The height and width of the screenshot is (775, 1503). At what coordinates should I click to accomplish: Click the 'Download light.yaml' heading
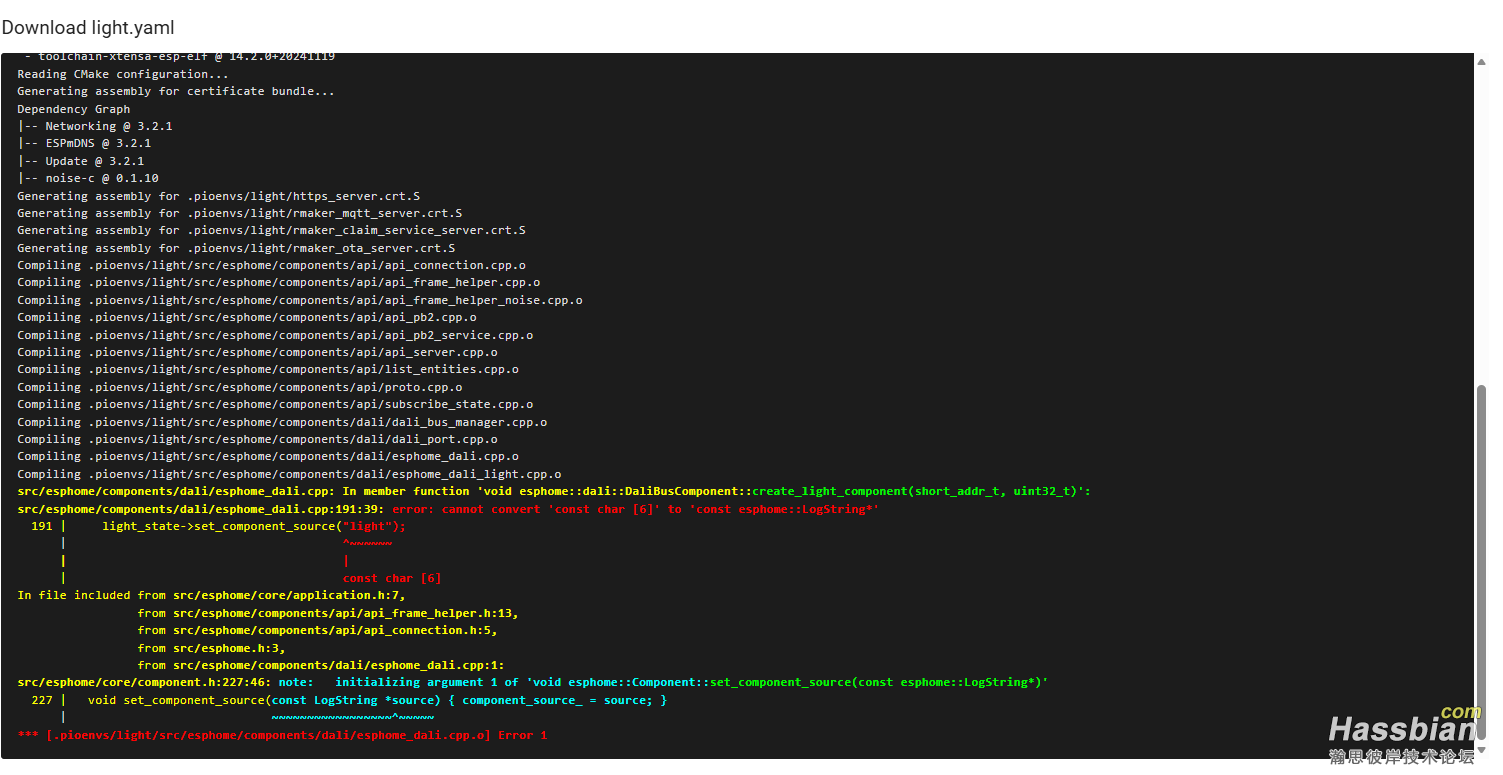pyautogui.click(x=88, y=28)
